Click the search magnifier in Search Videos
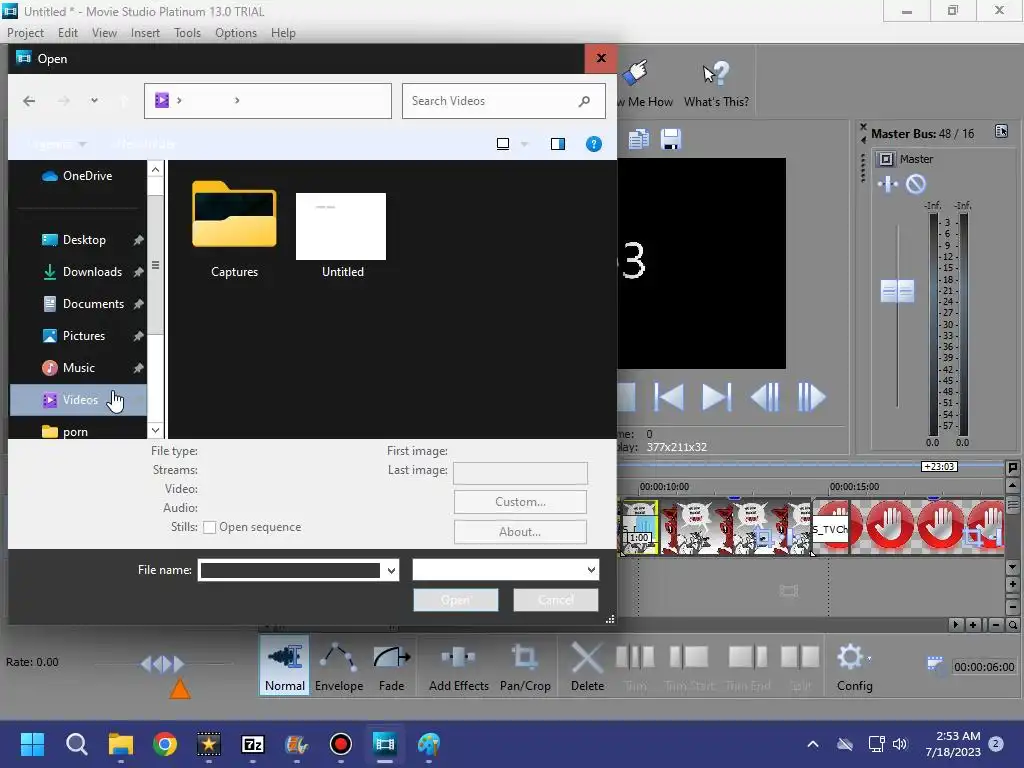 pyautogui.click(x=584, y=101)
